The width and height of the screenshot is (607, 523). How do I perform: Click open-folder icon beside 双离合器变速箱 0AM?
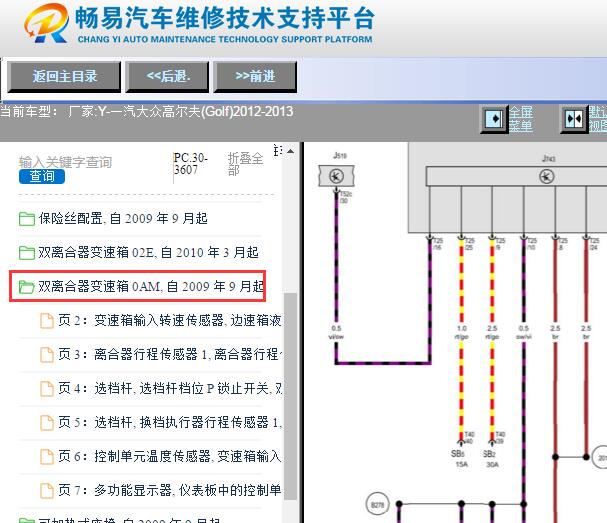tap(27, 287)
